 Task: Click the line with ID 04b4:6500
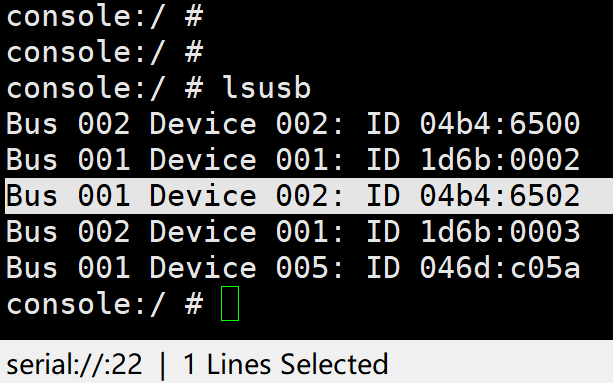click(293, 123)
